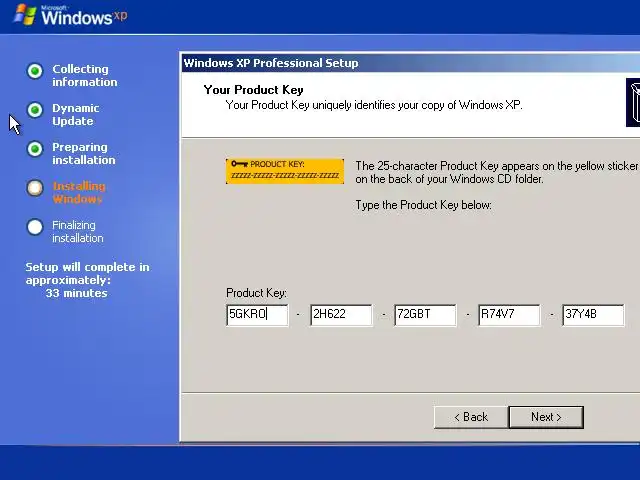Click the "Product Key:" field label
Screen dimensions: 640x480
point(256,293)
